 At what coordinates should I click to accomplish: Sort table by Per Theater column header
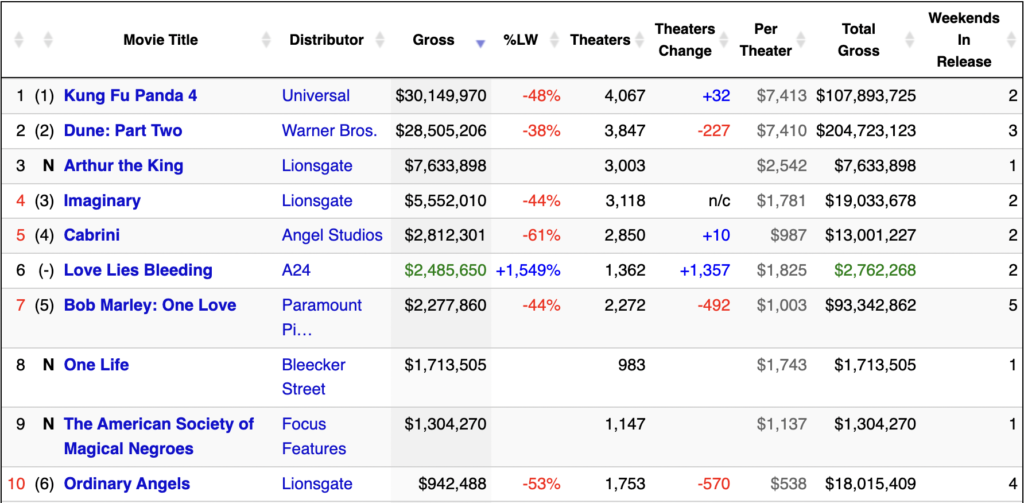click(x=765, y=40)
